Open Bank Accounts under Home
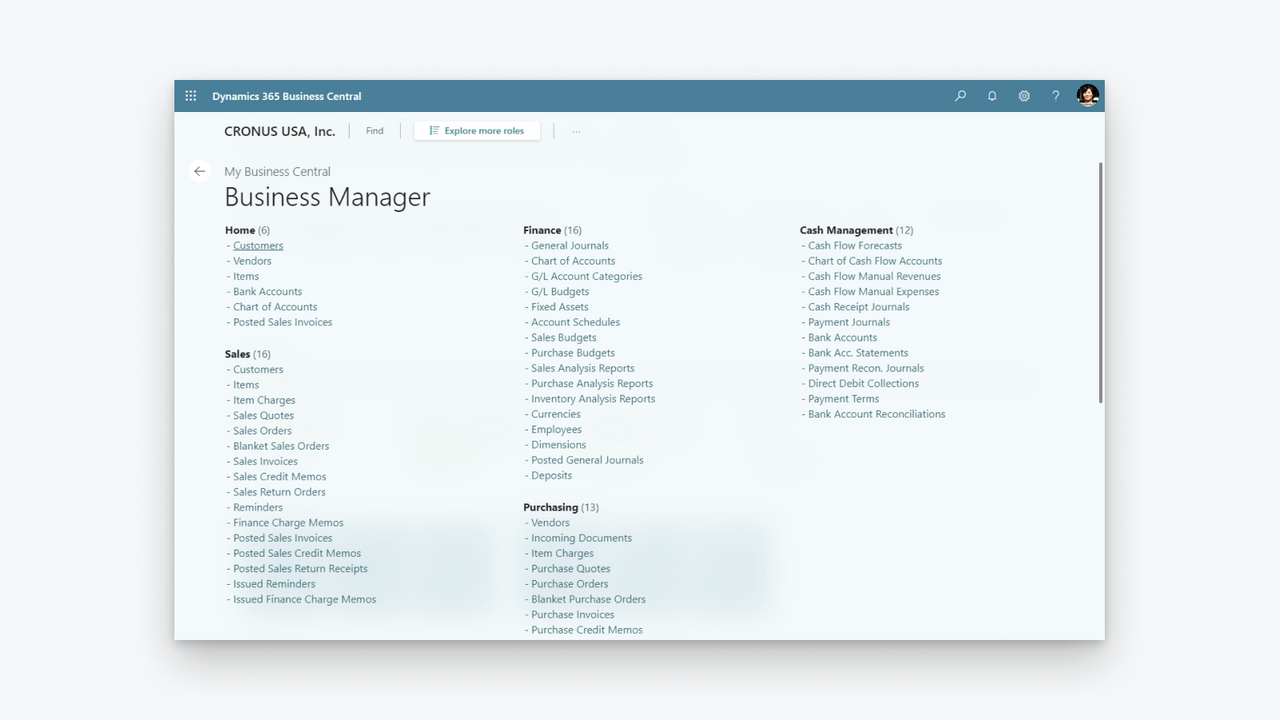The width and height of the screenshot is (1280, 720). (267, 292)
